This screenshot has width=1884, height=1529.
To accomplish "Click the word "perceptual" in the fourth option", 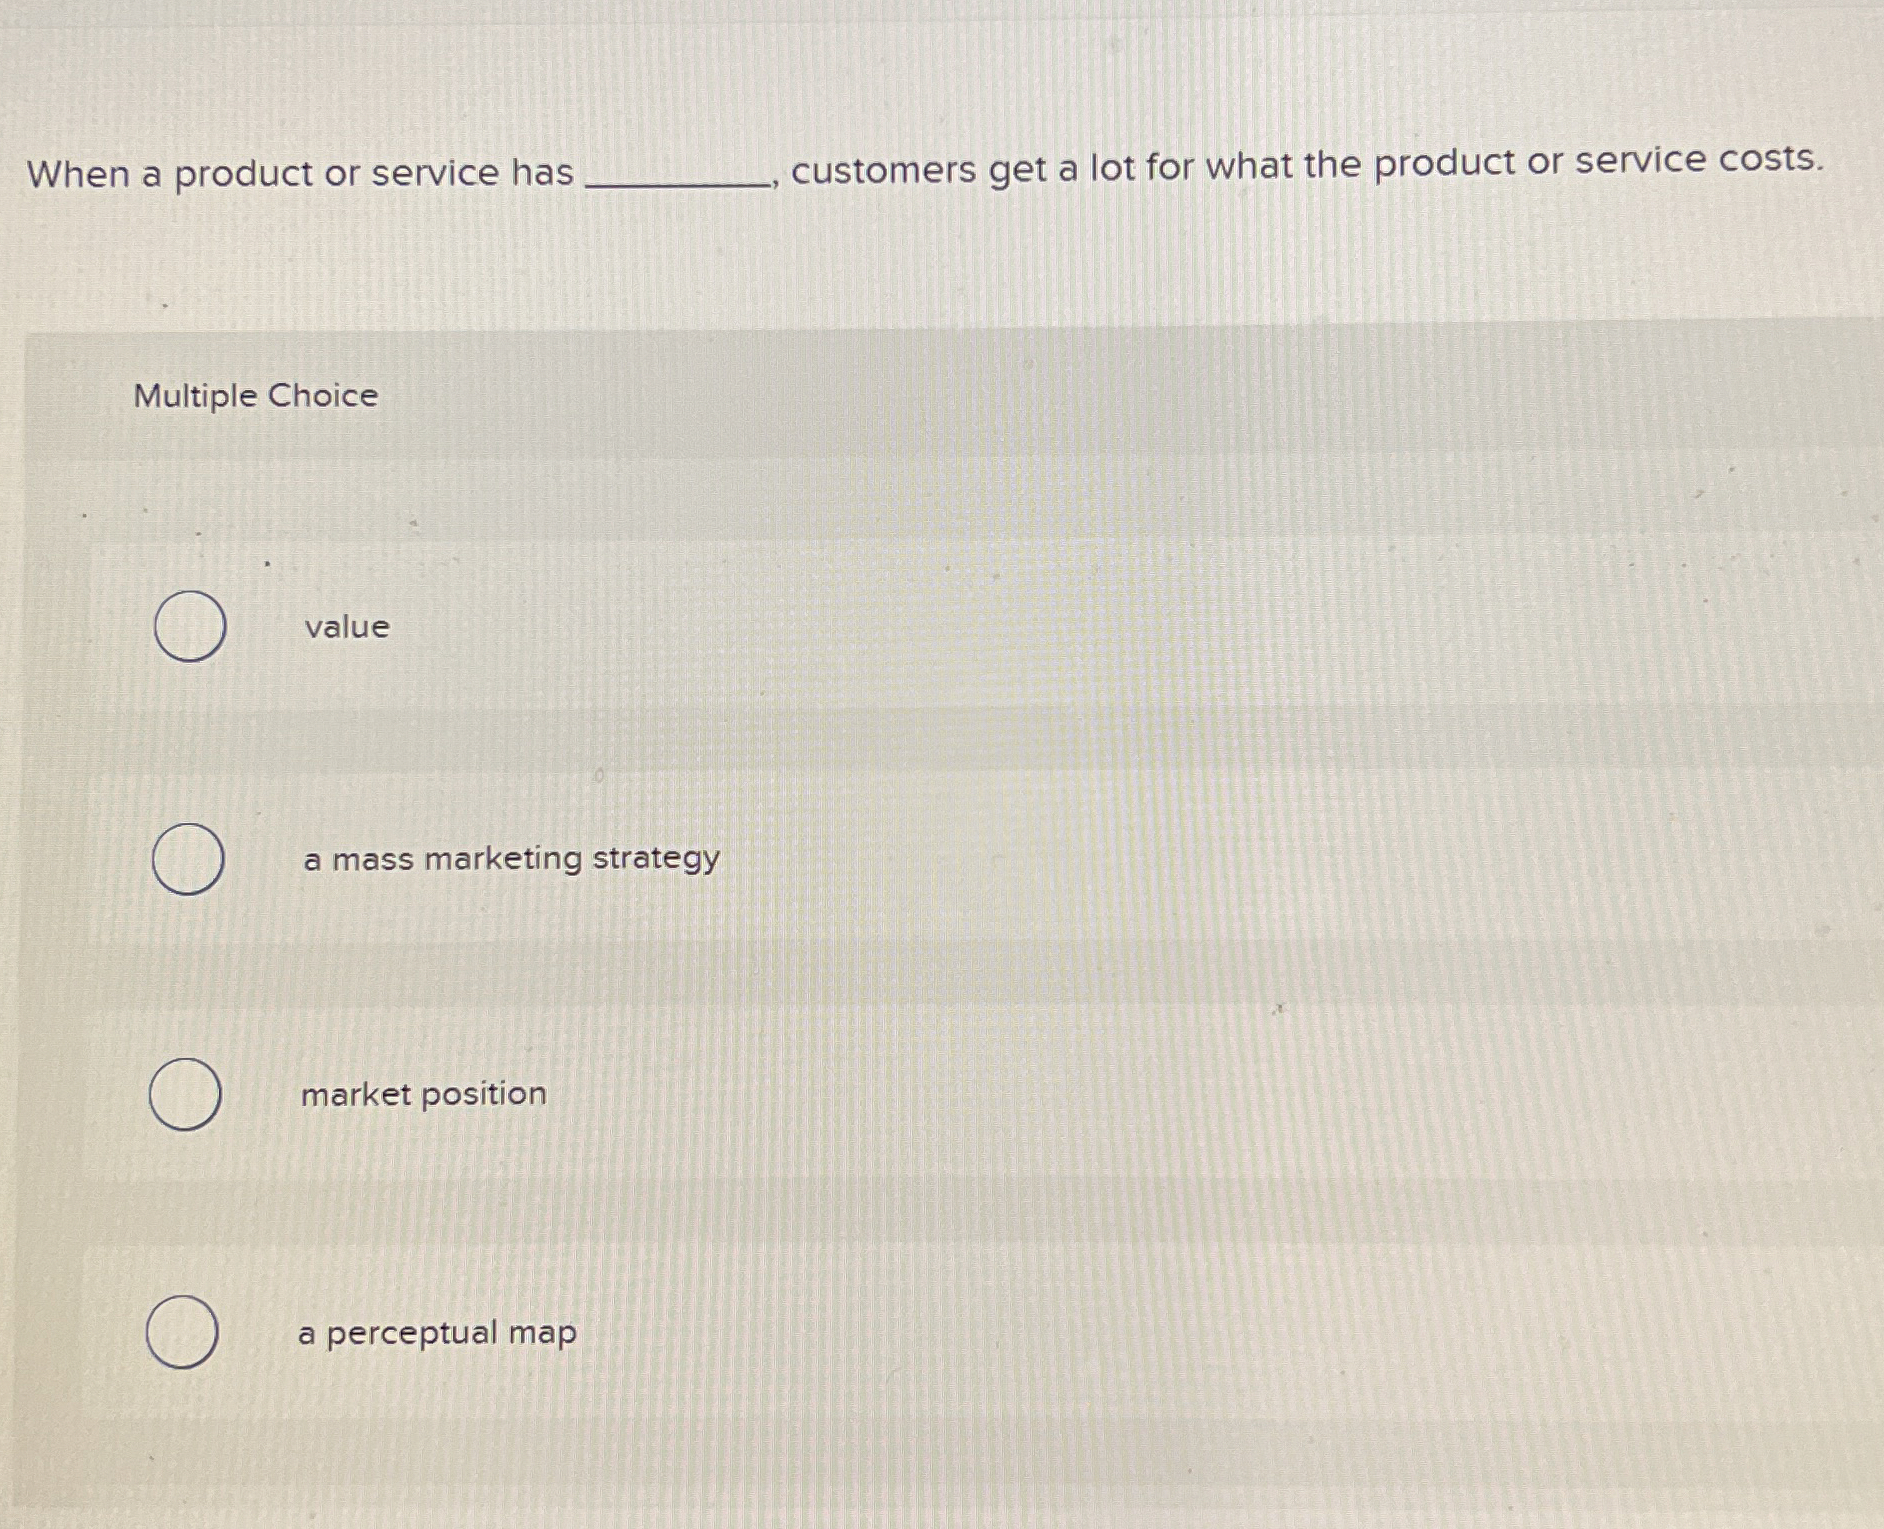I will coord(412,1334).
